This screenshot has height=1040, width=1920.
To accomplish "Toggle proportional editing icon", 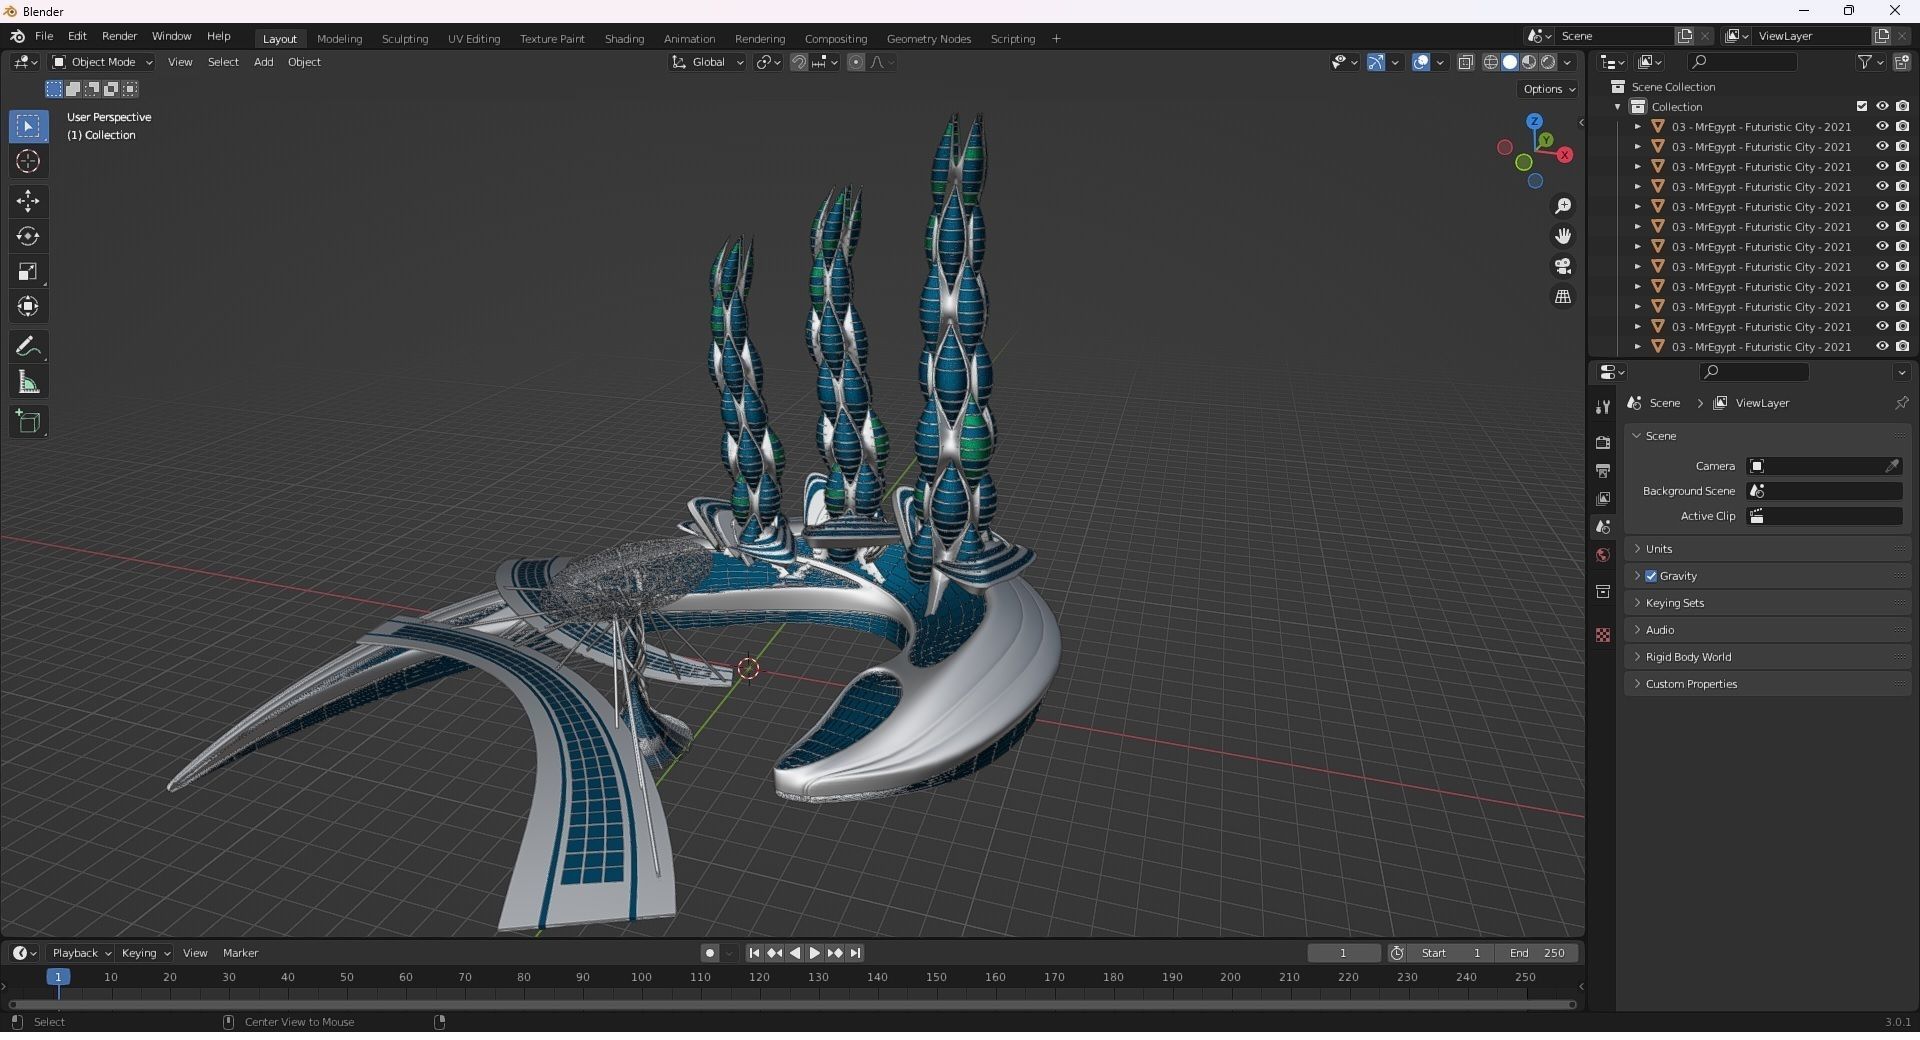I will [856, 62].
